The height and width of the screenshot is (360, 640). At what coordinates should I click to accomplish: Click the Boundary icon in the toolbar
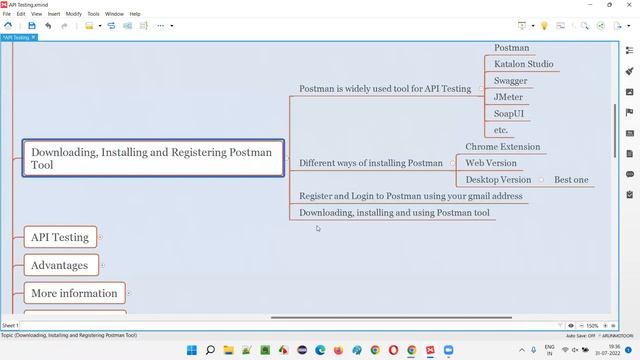127,26
